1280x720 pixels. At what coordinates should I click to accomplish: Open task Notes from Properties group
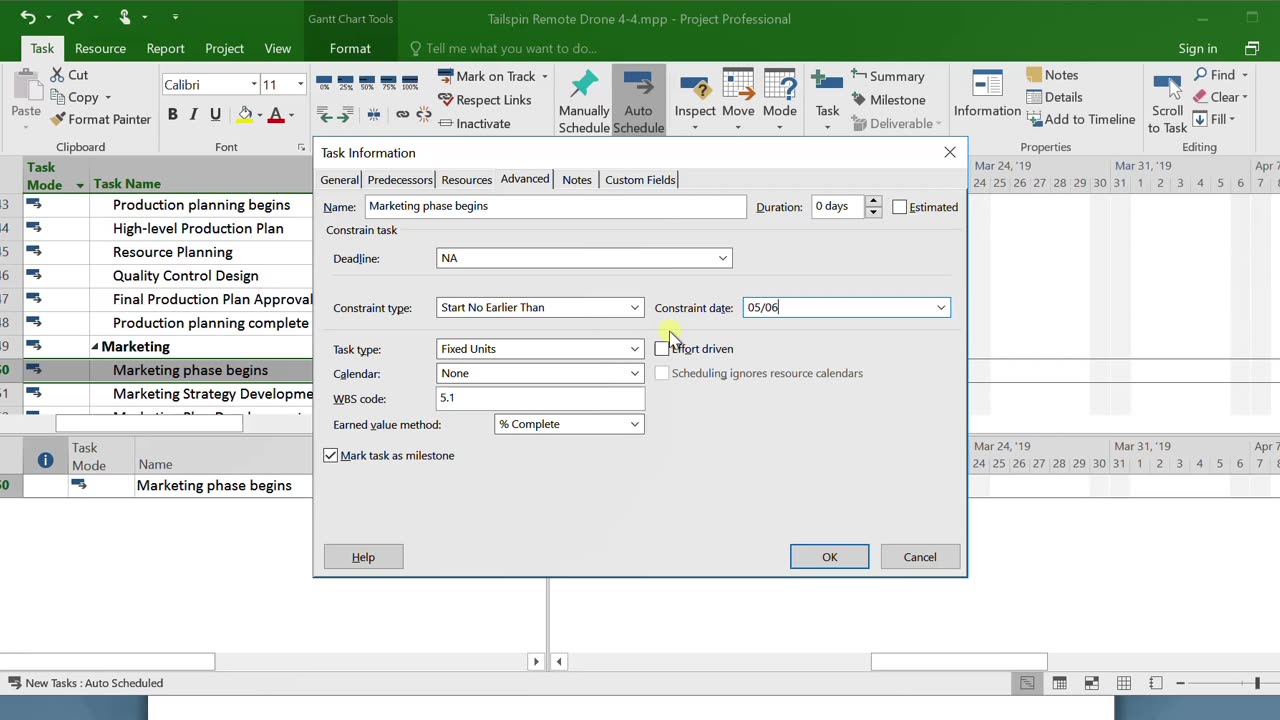1052,75
